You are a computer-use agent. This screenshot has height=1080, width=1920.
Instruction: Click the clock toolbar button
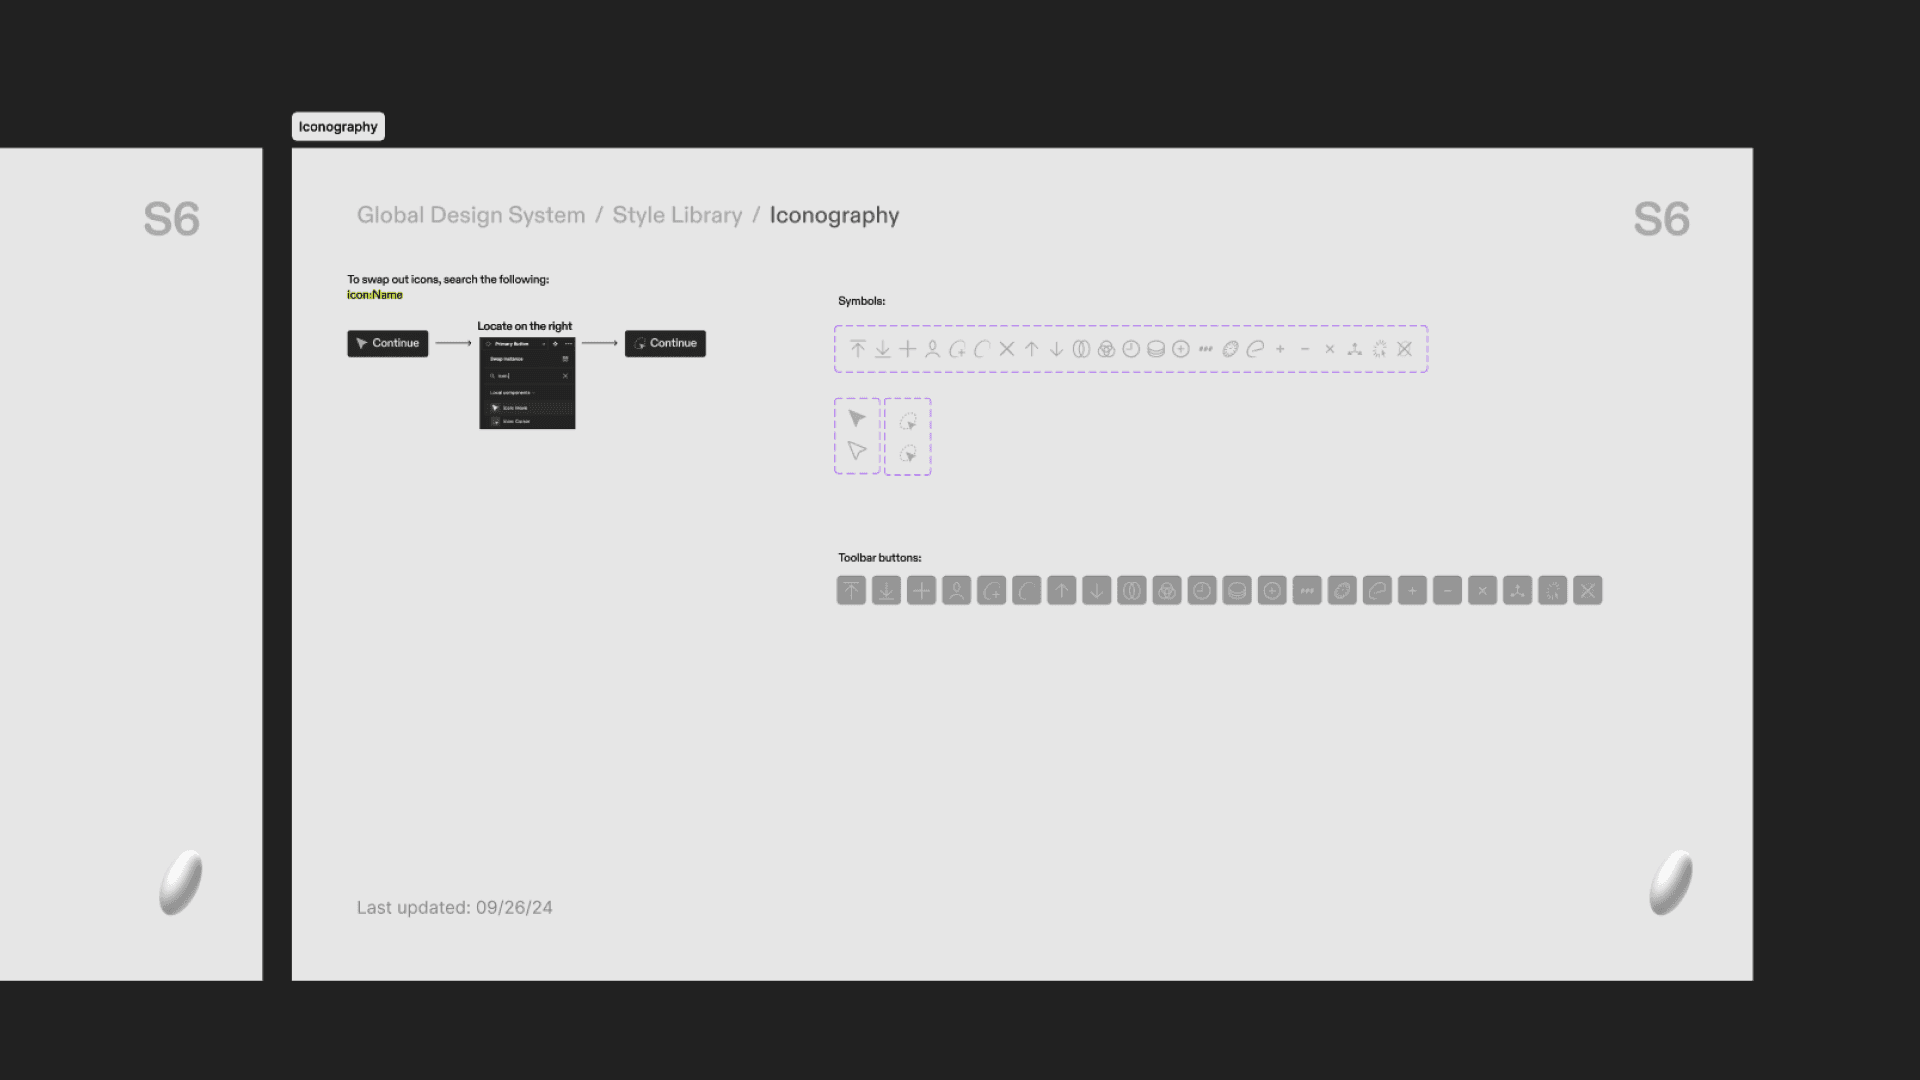pyautogui.click(x=1202, y=591)
